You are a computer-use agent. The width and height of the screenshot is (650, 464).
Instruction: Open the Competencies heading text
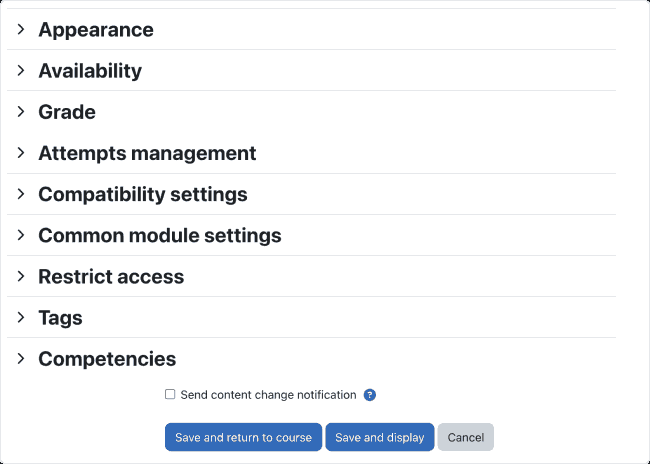[x=107, y=359]
